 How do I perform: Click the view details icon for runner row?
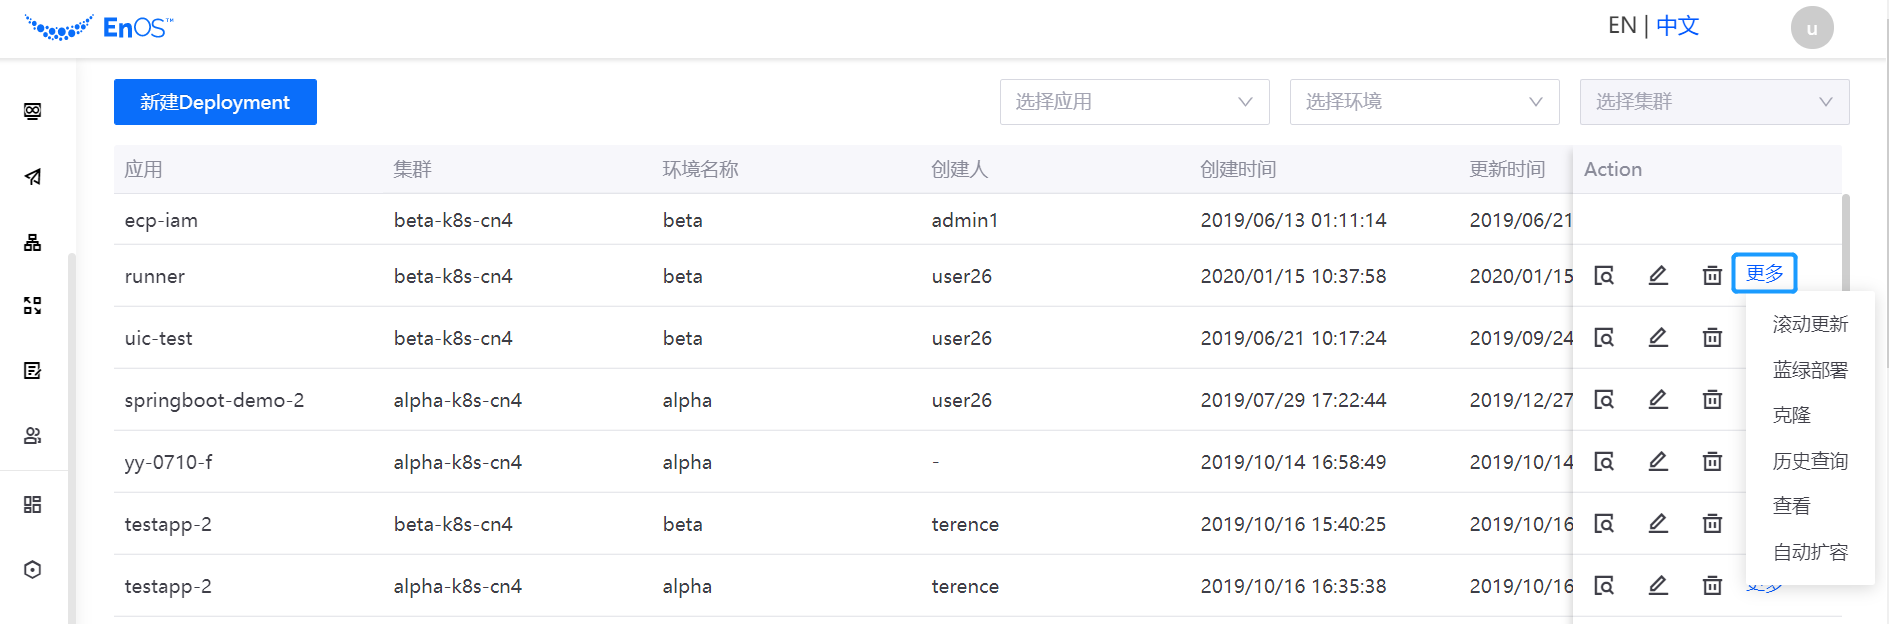tap(1604, 275)
